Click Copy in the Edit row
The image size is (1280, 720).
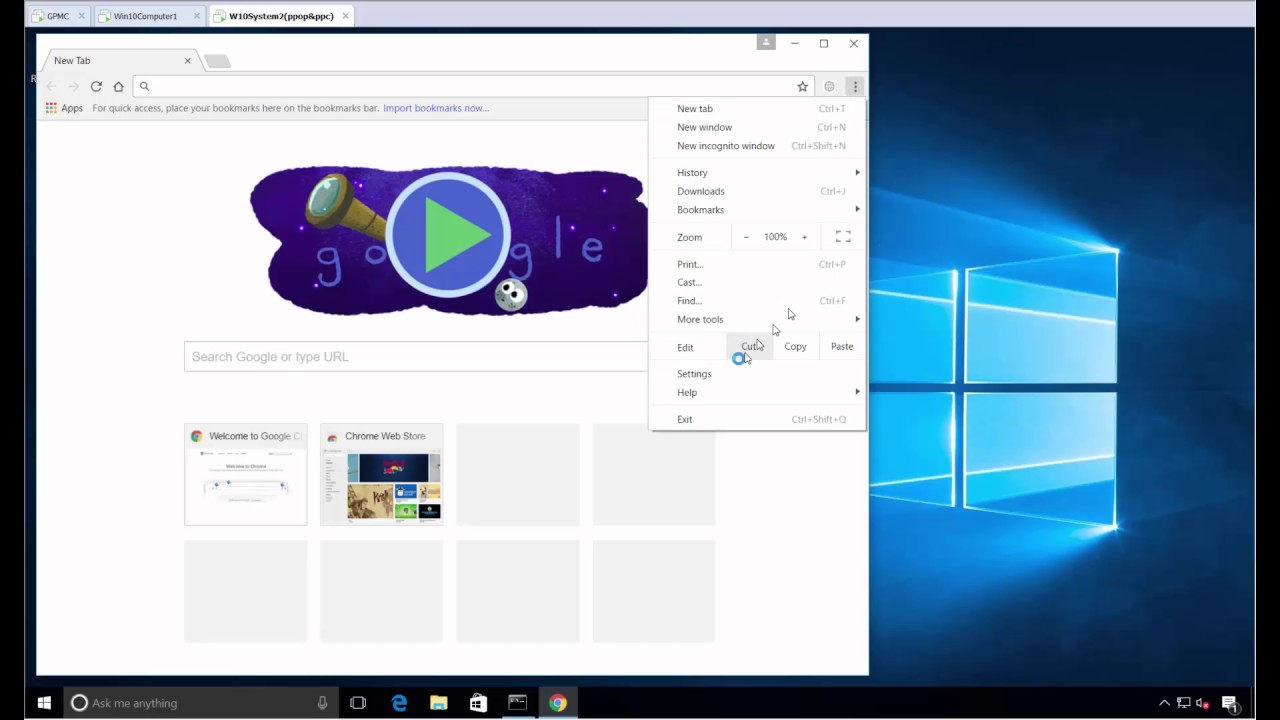coord(795,347)
